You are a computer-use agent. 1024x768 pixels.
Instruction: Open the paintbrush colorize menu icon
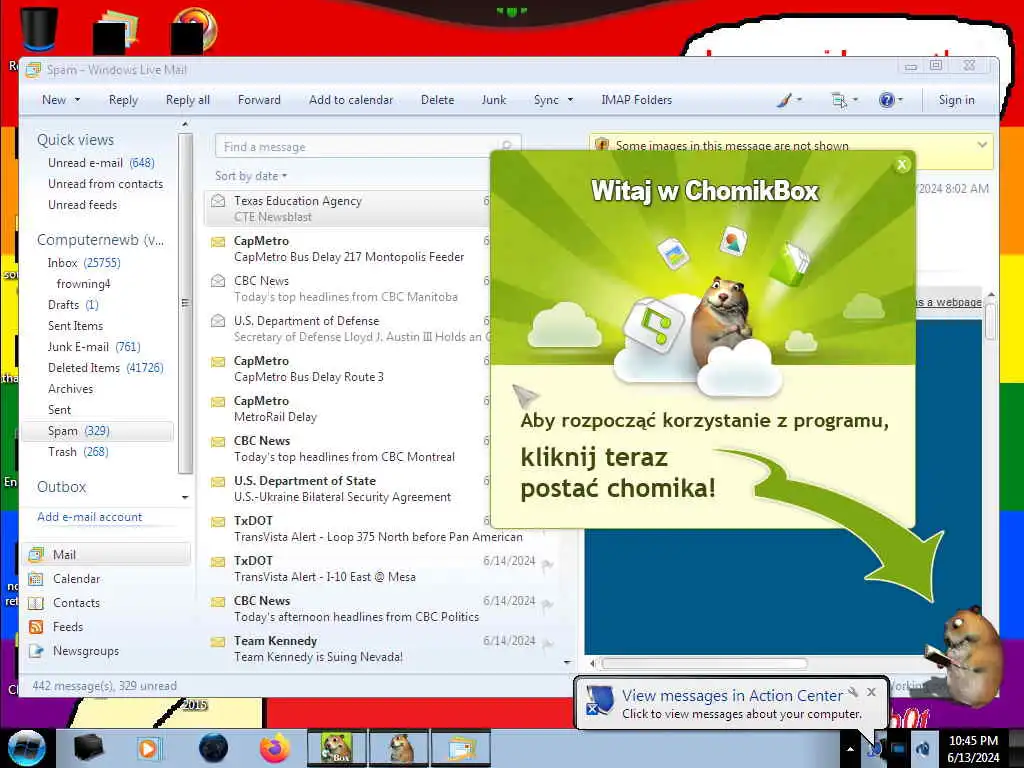(x=784, y=100)
